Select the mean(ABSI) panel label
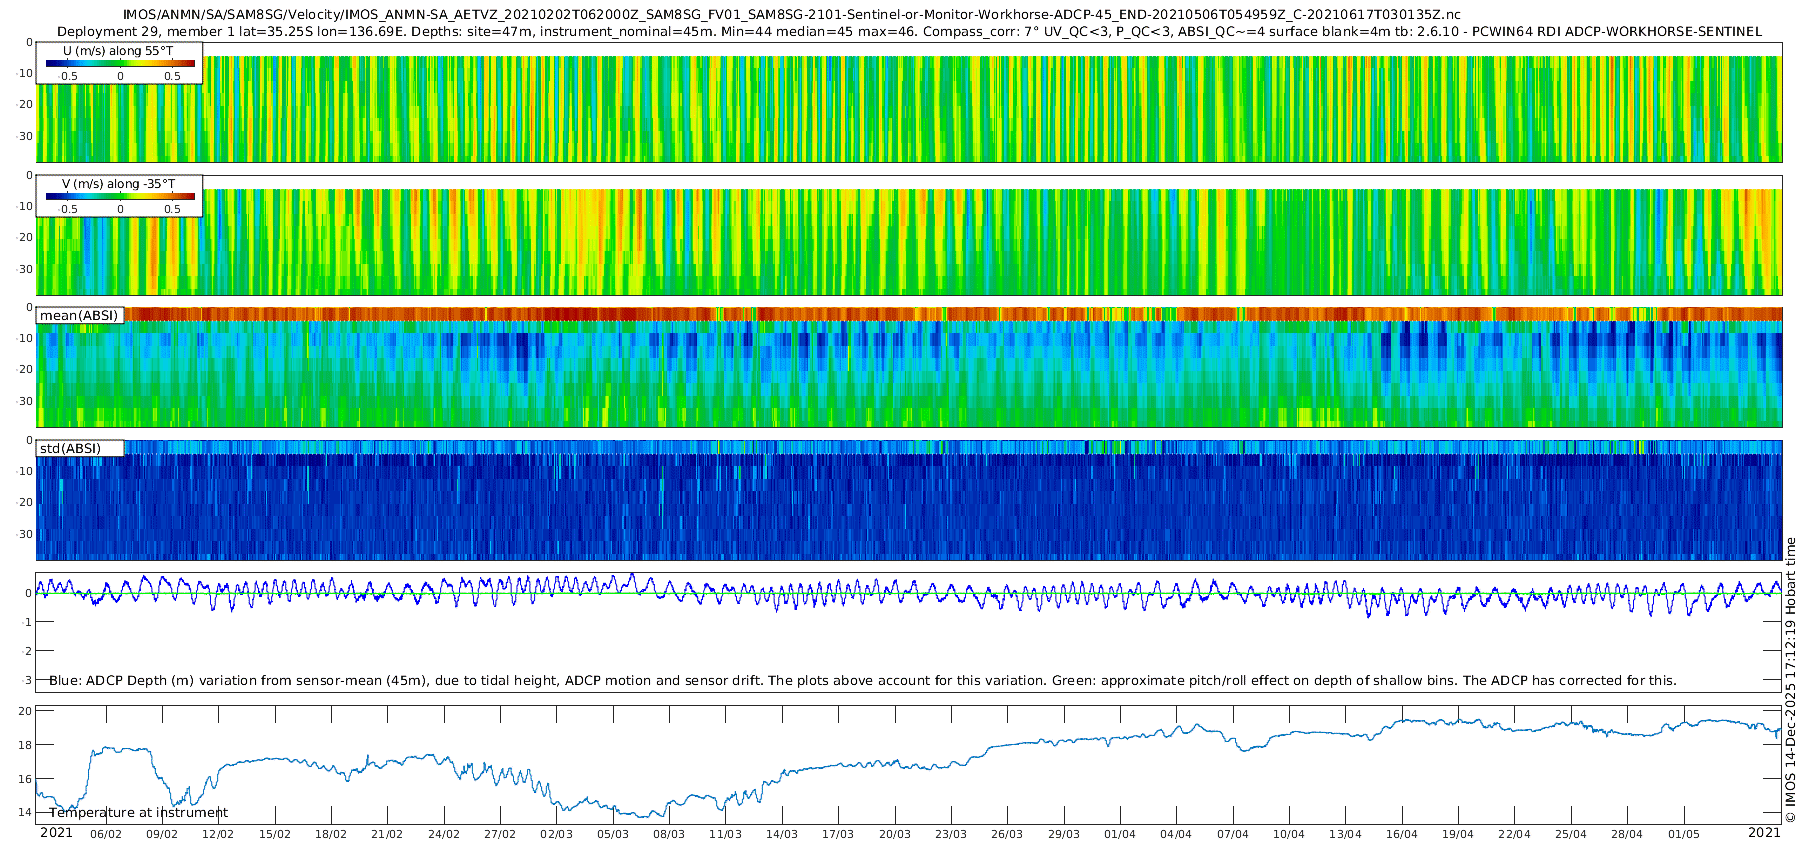 79,315
